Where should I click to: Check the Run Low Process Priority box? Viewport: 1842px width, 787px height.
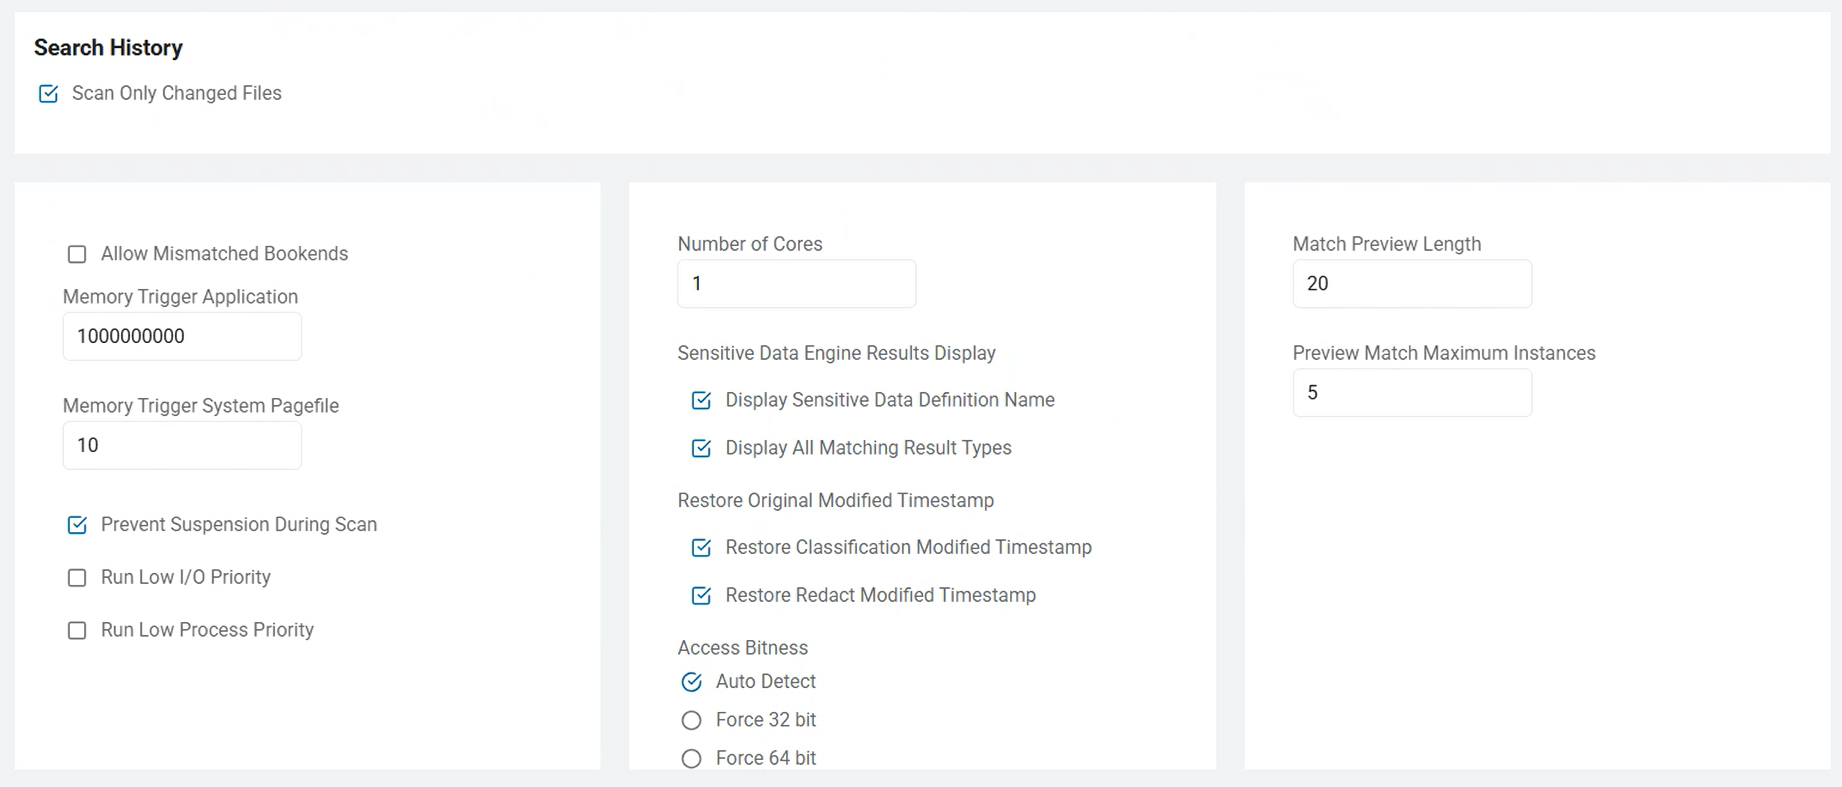[x=77, y=631]
